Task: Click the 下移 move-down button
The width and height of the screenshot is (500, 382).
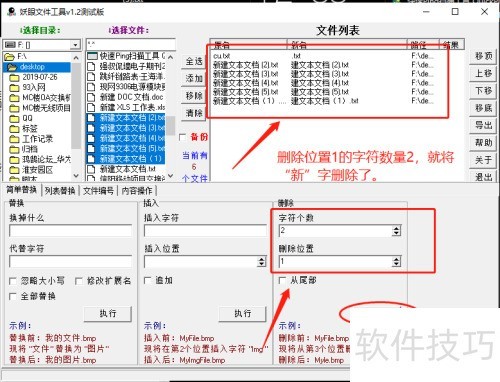Action: coord(483,91)
